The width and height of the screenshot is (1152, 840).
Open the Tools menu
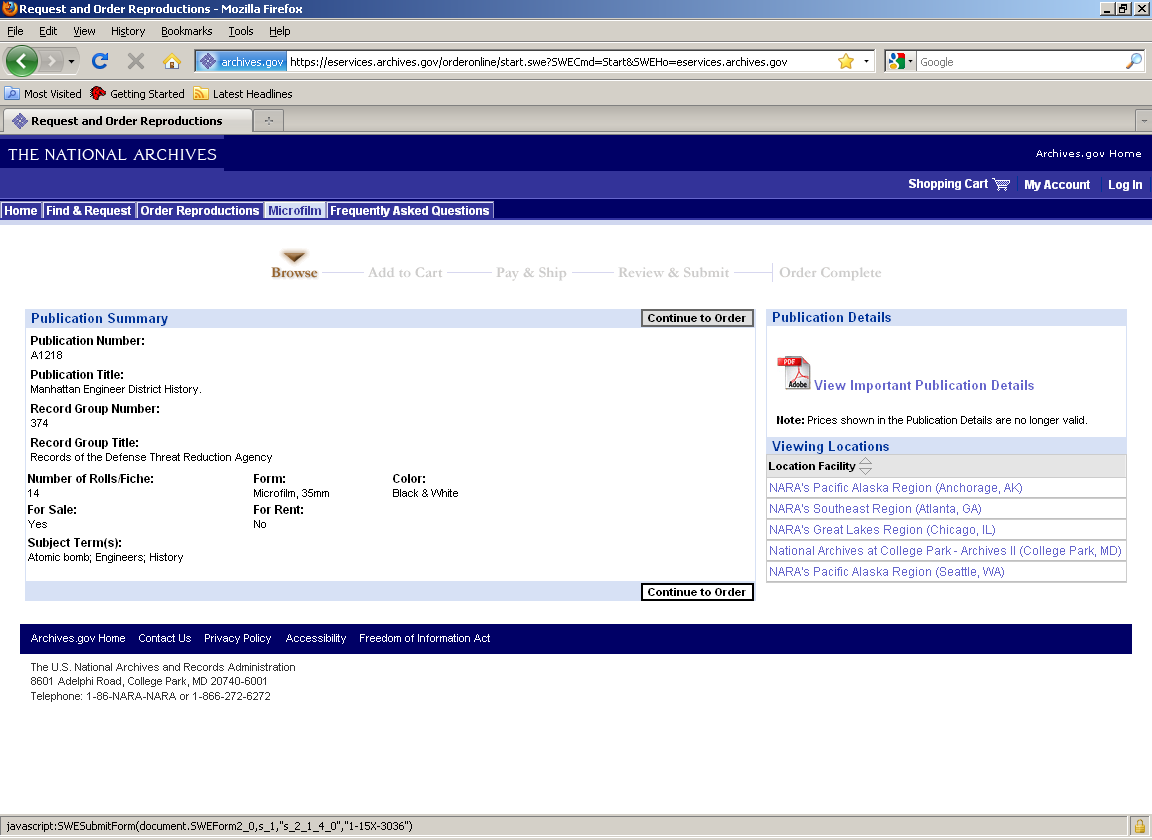[x=241, y=31]
